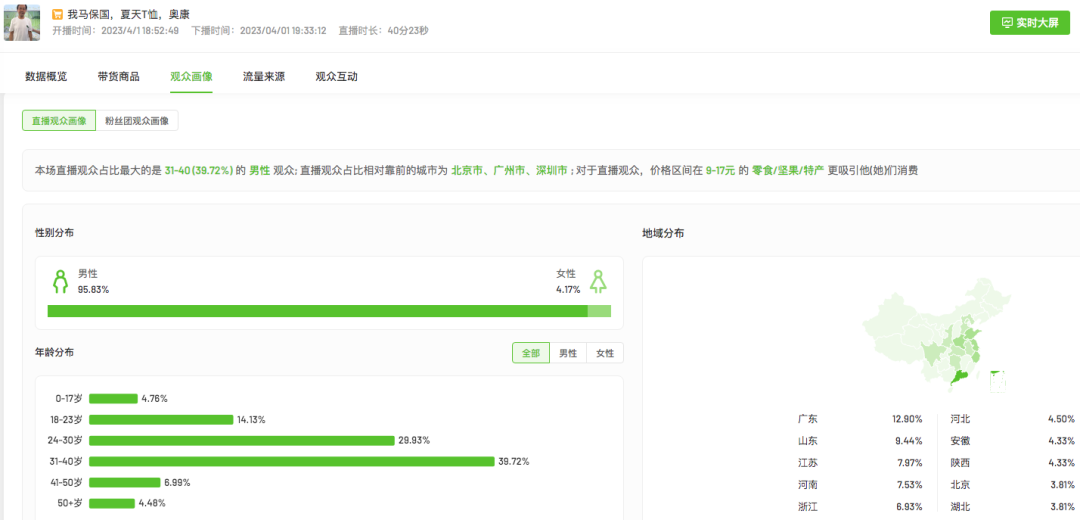The height and width of the screenshot is (520, 1080).
Task: Go to the 流量来源 tab
Action: pos(263,76)
